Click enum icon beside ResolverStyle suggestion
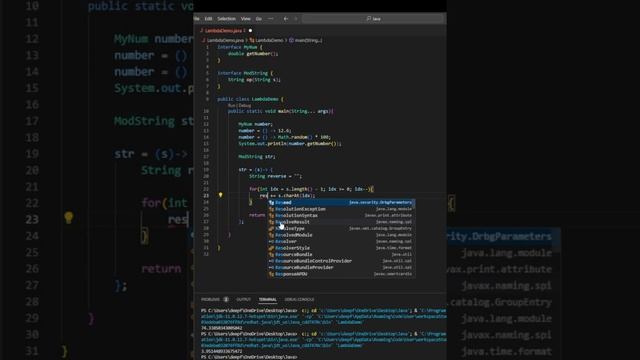This screenshot has height=360, width=640. pos(271,248)
